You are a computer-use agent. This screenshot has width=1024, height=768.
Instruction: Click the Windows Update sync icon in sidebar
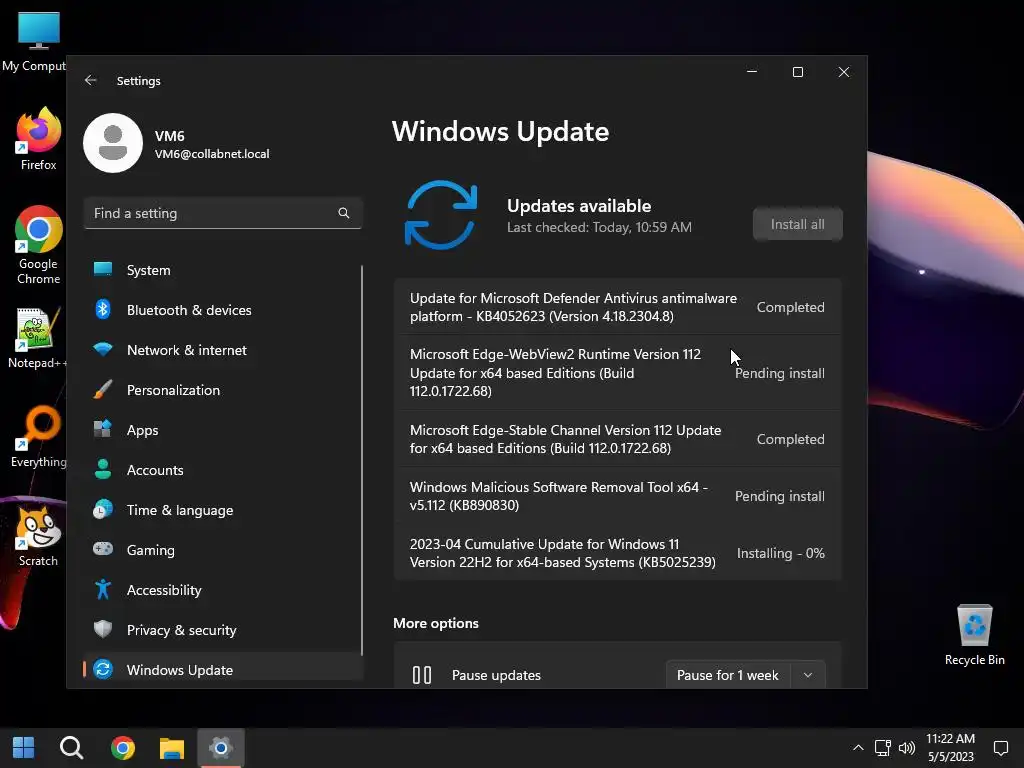[103, 669]
